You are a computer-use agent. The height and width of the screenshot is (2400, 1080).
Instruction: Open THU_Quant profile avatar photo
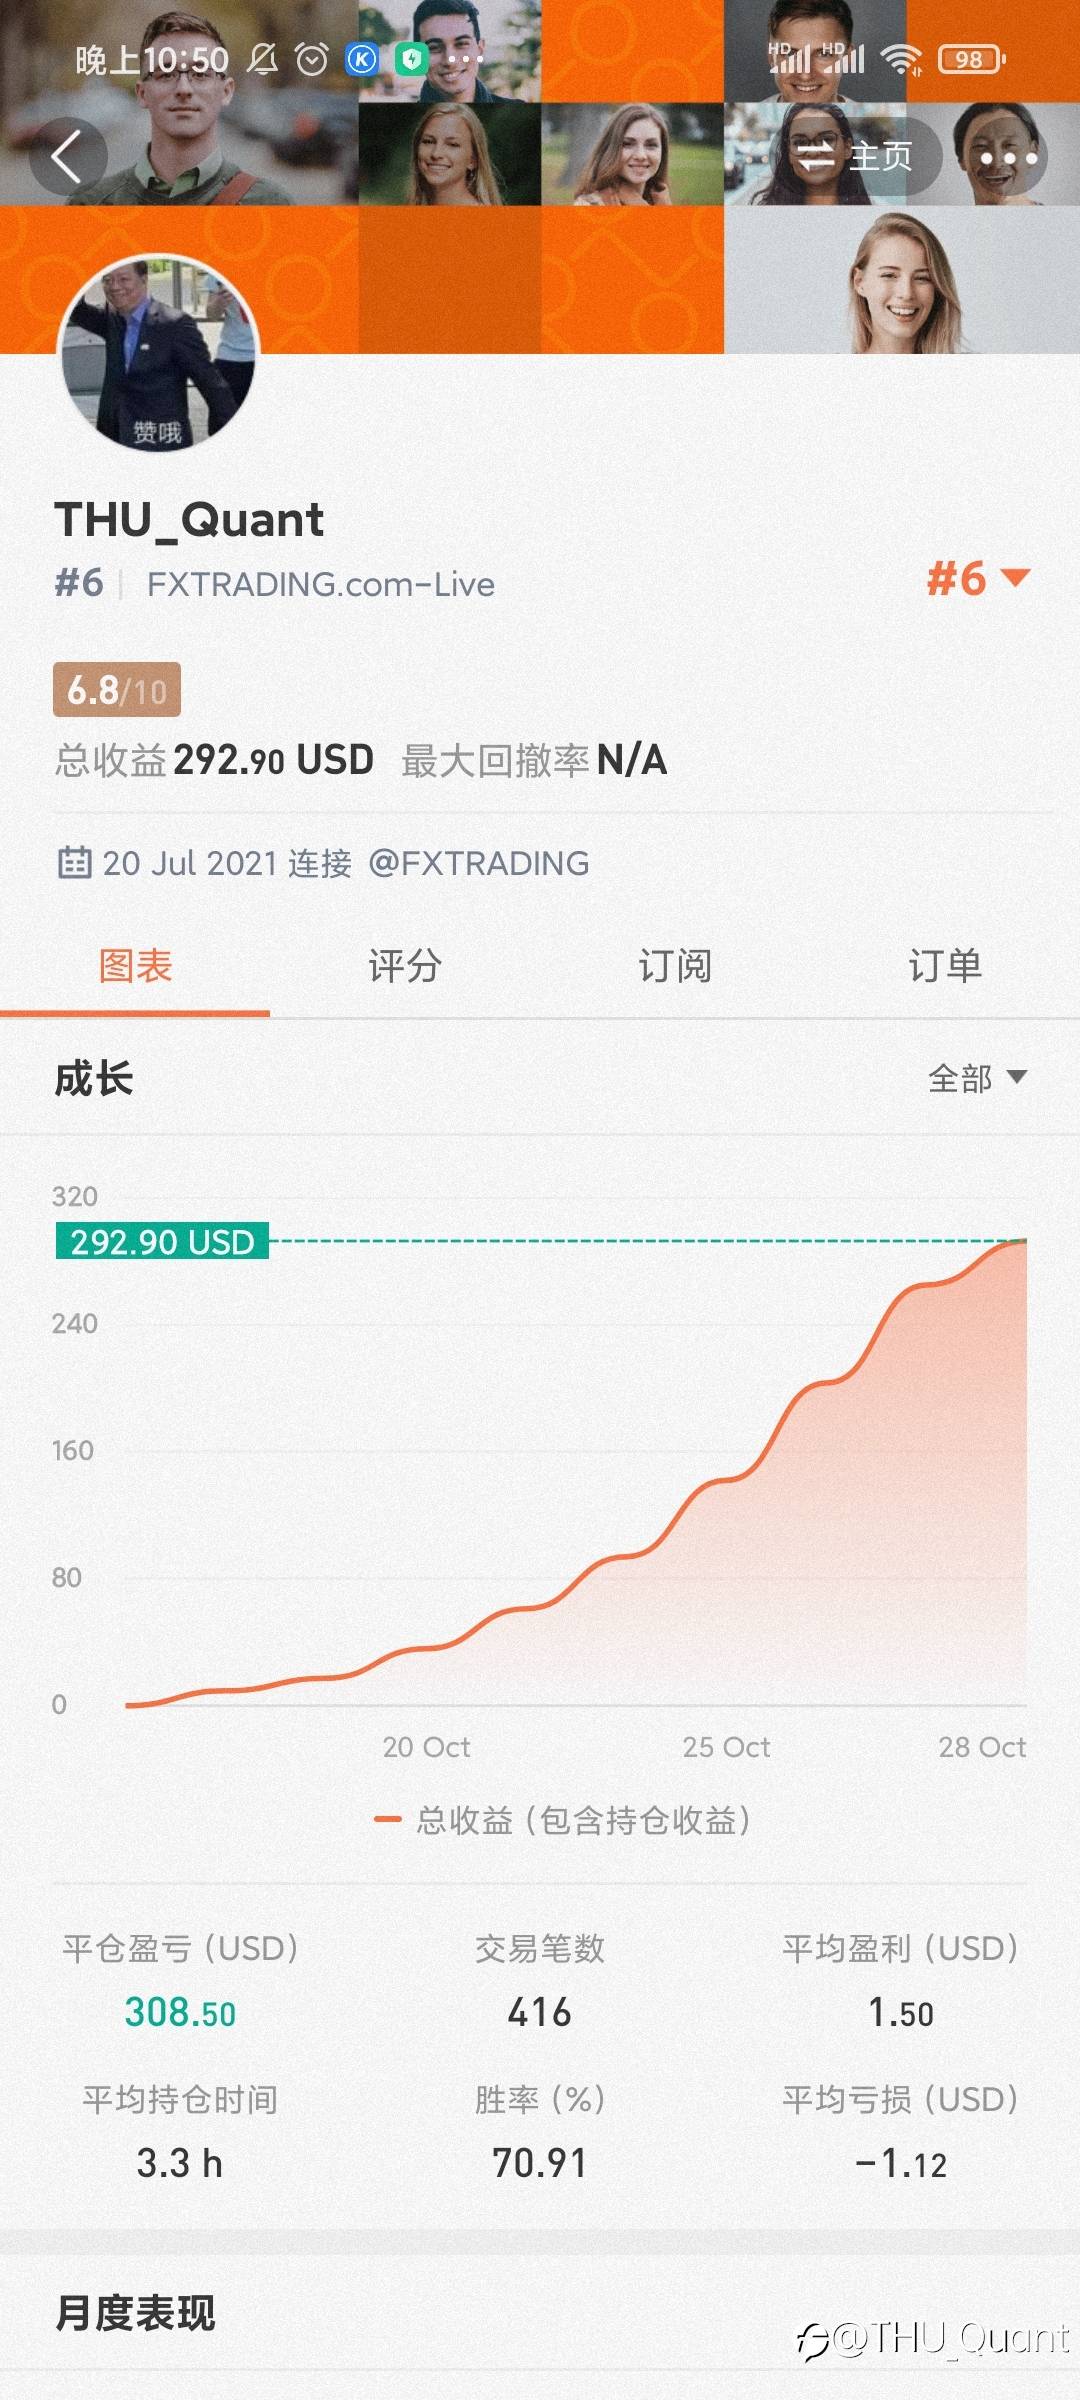tap(158, 352)
